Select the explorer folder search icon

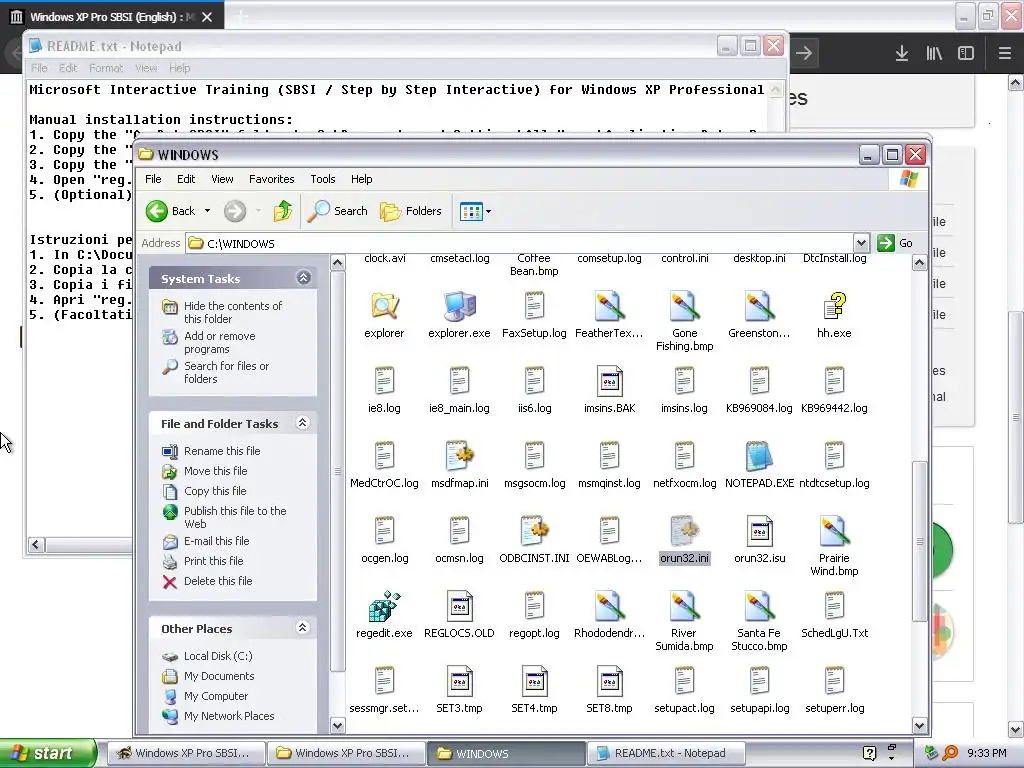385,306
